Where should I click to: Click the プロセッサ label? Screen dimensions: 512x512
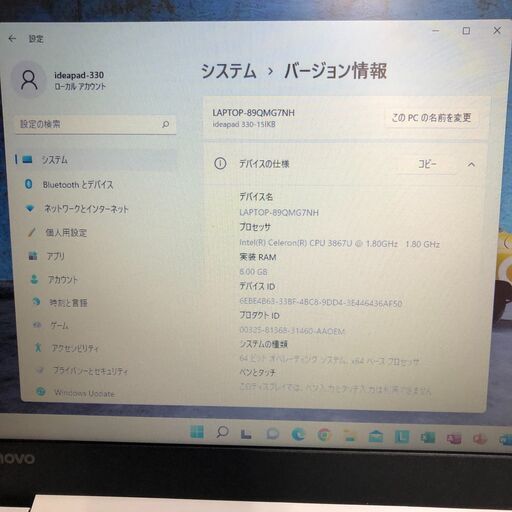click(x=255, y=227)
